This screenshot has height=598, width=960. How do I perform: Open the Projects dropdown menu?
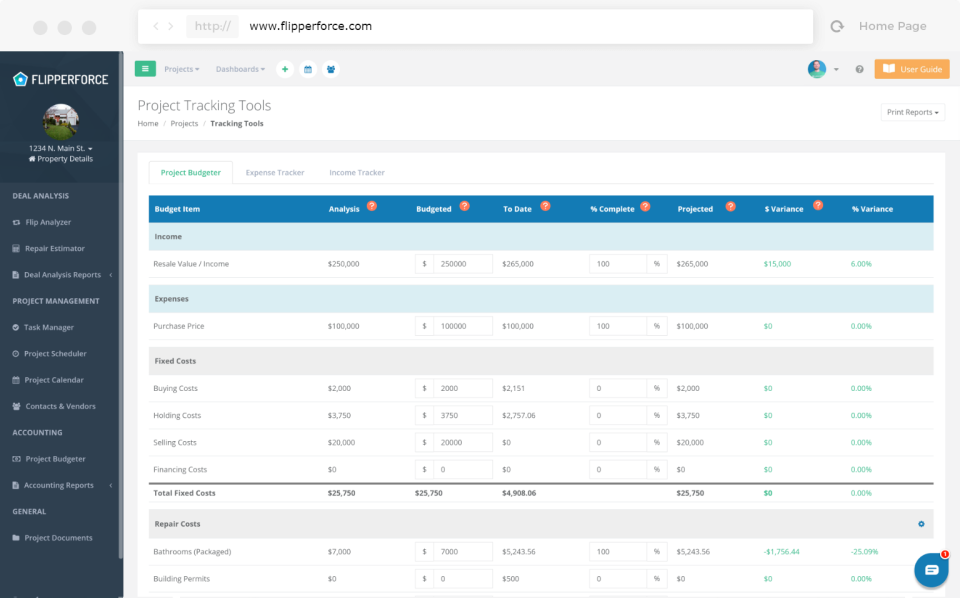click(x=181, y=69)
